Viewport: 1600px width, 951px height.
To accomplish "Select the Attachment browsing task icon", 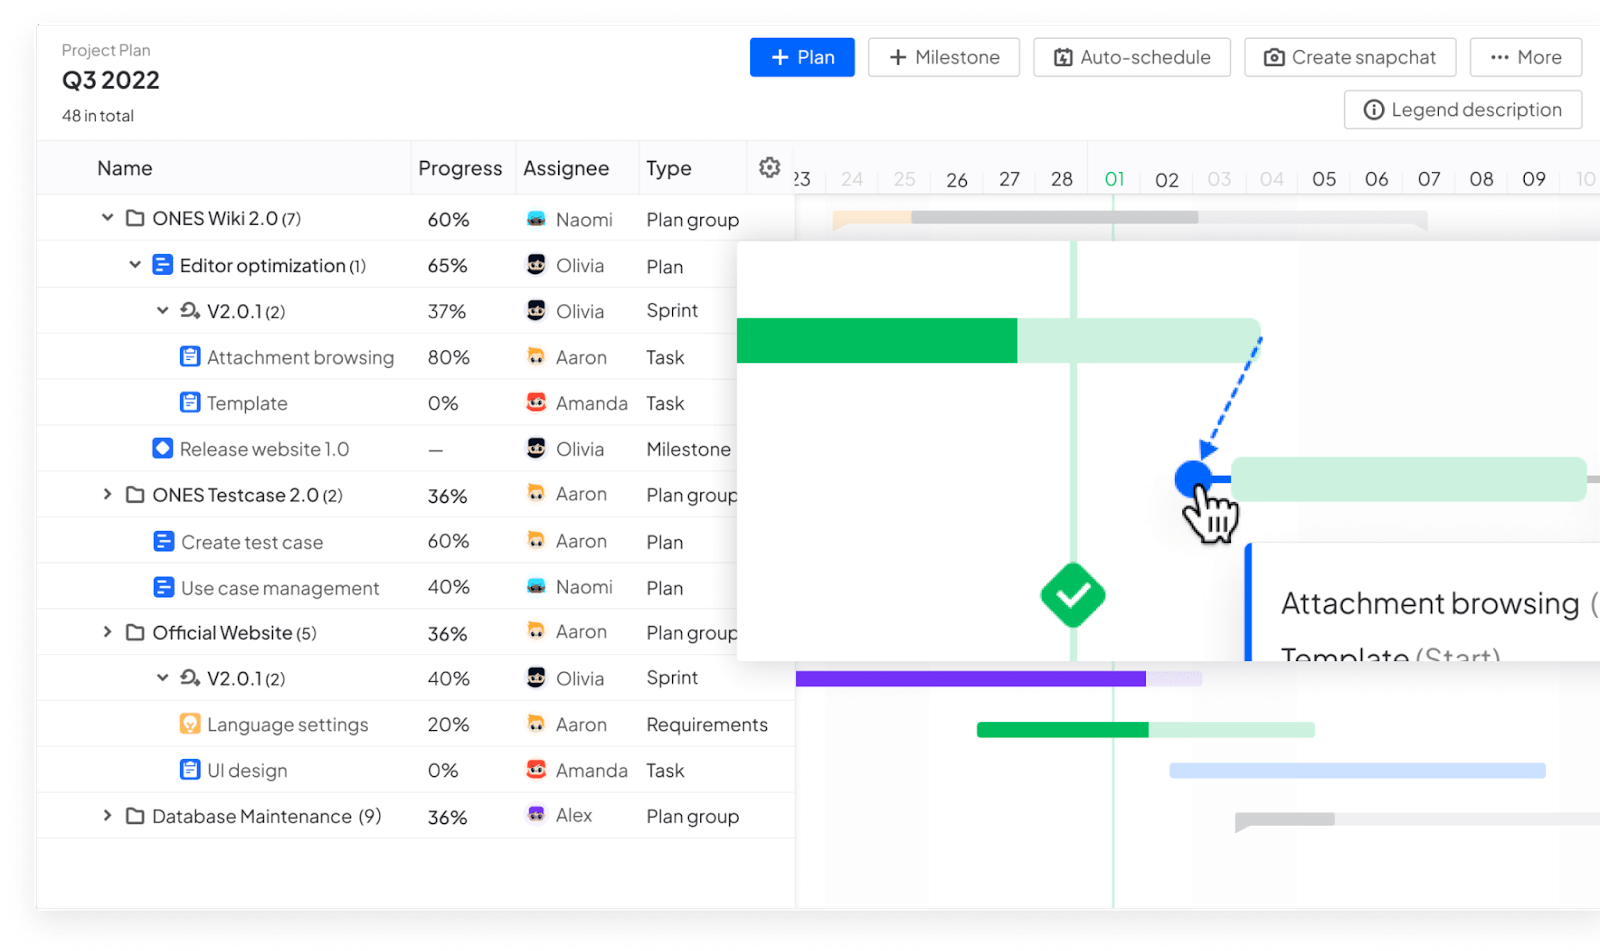I will (191, 356).
